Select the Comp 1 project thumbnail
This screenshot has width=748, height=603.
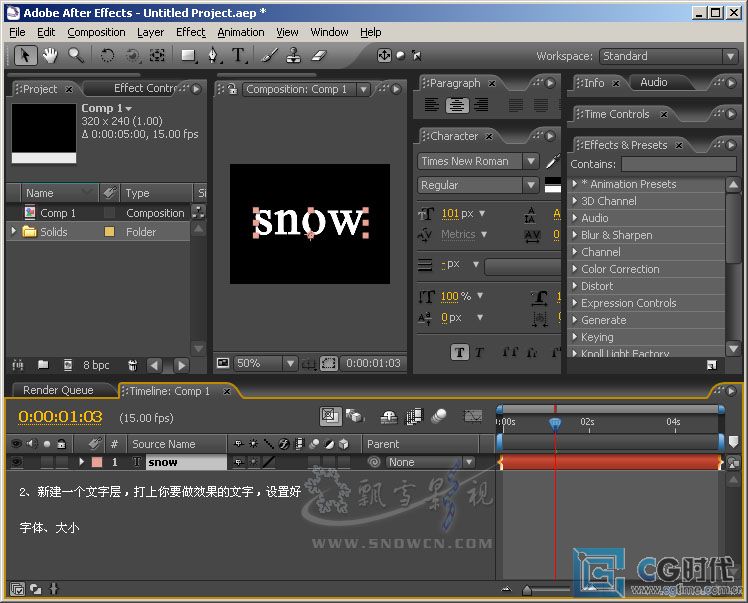[x=44, y=134]
